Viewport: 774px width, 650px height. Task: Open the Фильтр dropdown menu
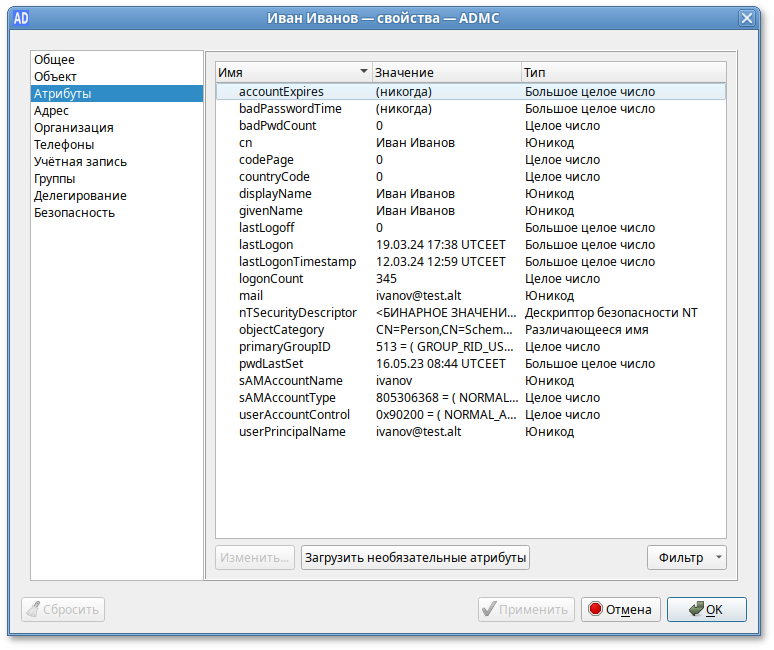click(686, 557)
